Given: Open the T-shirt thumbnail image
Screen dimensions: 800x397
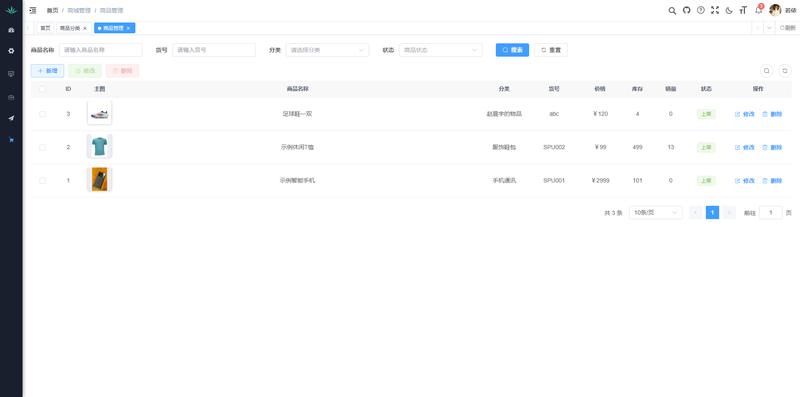Looking at the screenshot, I should [x=99, y=146].
